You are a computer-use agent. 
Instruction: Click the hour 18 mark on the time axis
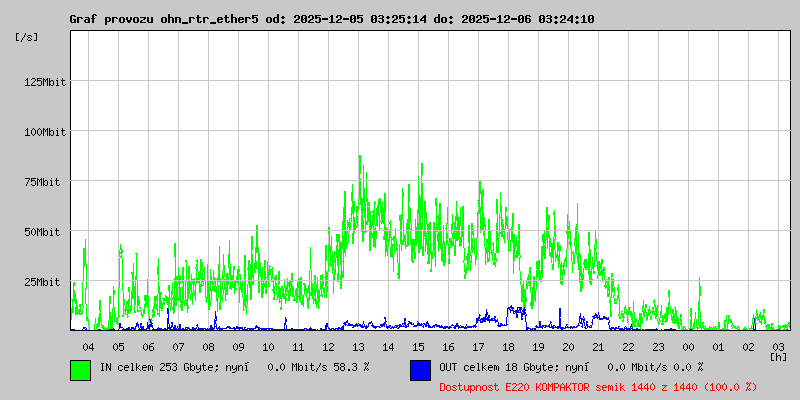click(508, 346)
